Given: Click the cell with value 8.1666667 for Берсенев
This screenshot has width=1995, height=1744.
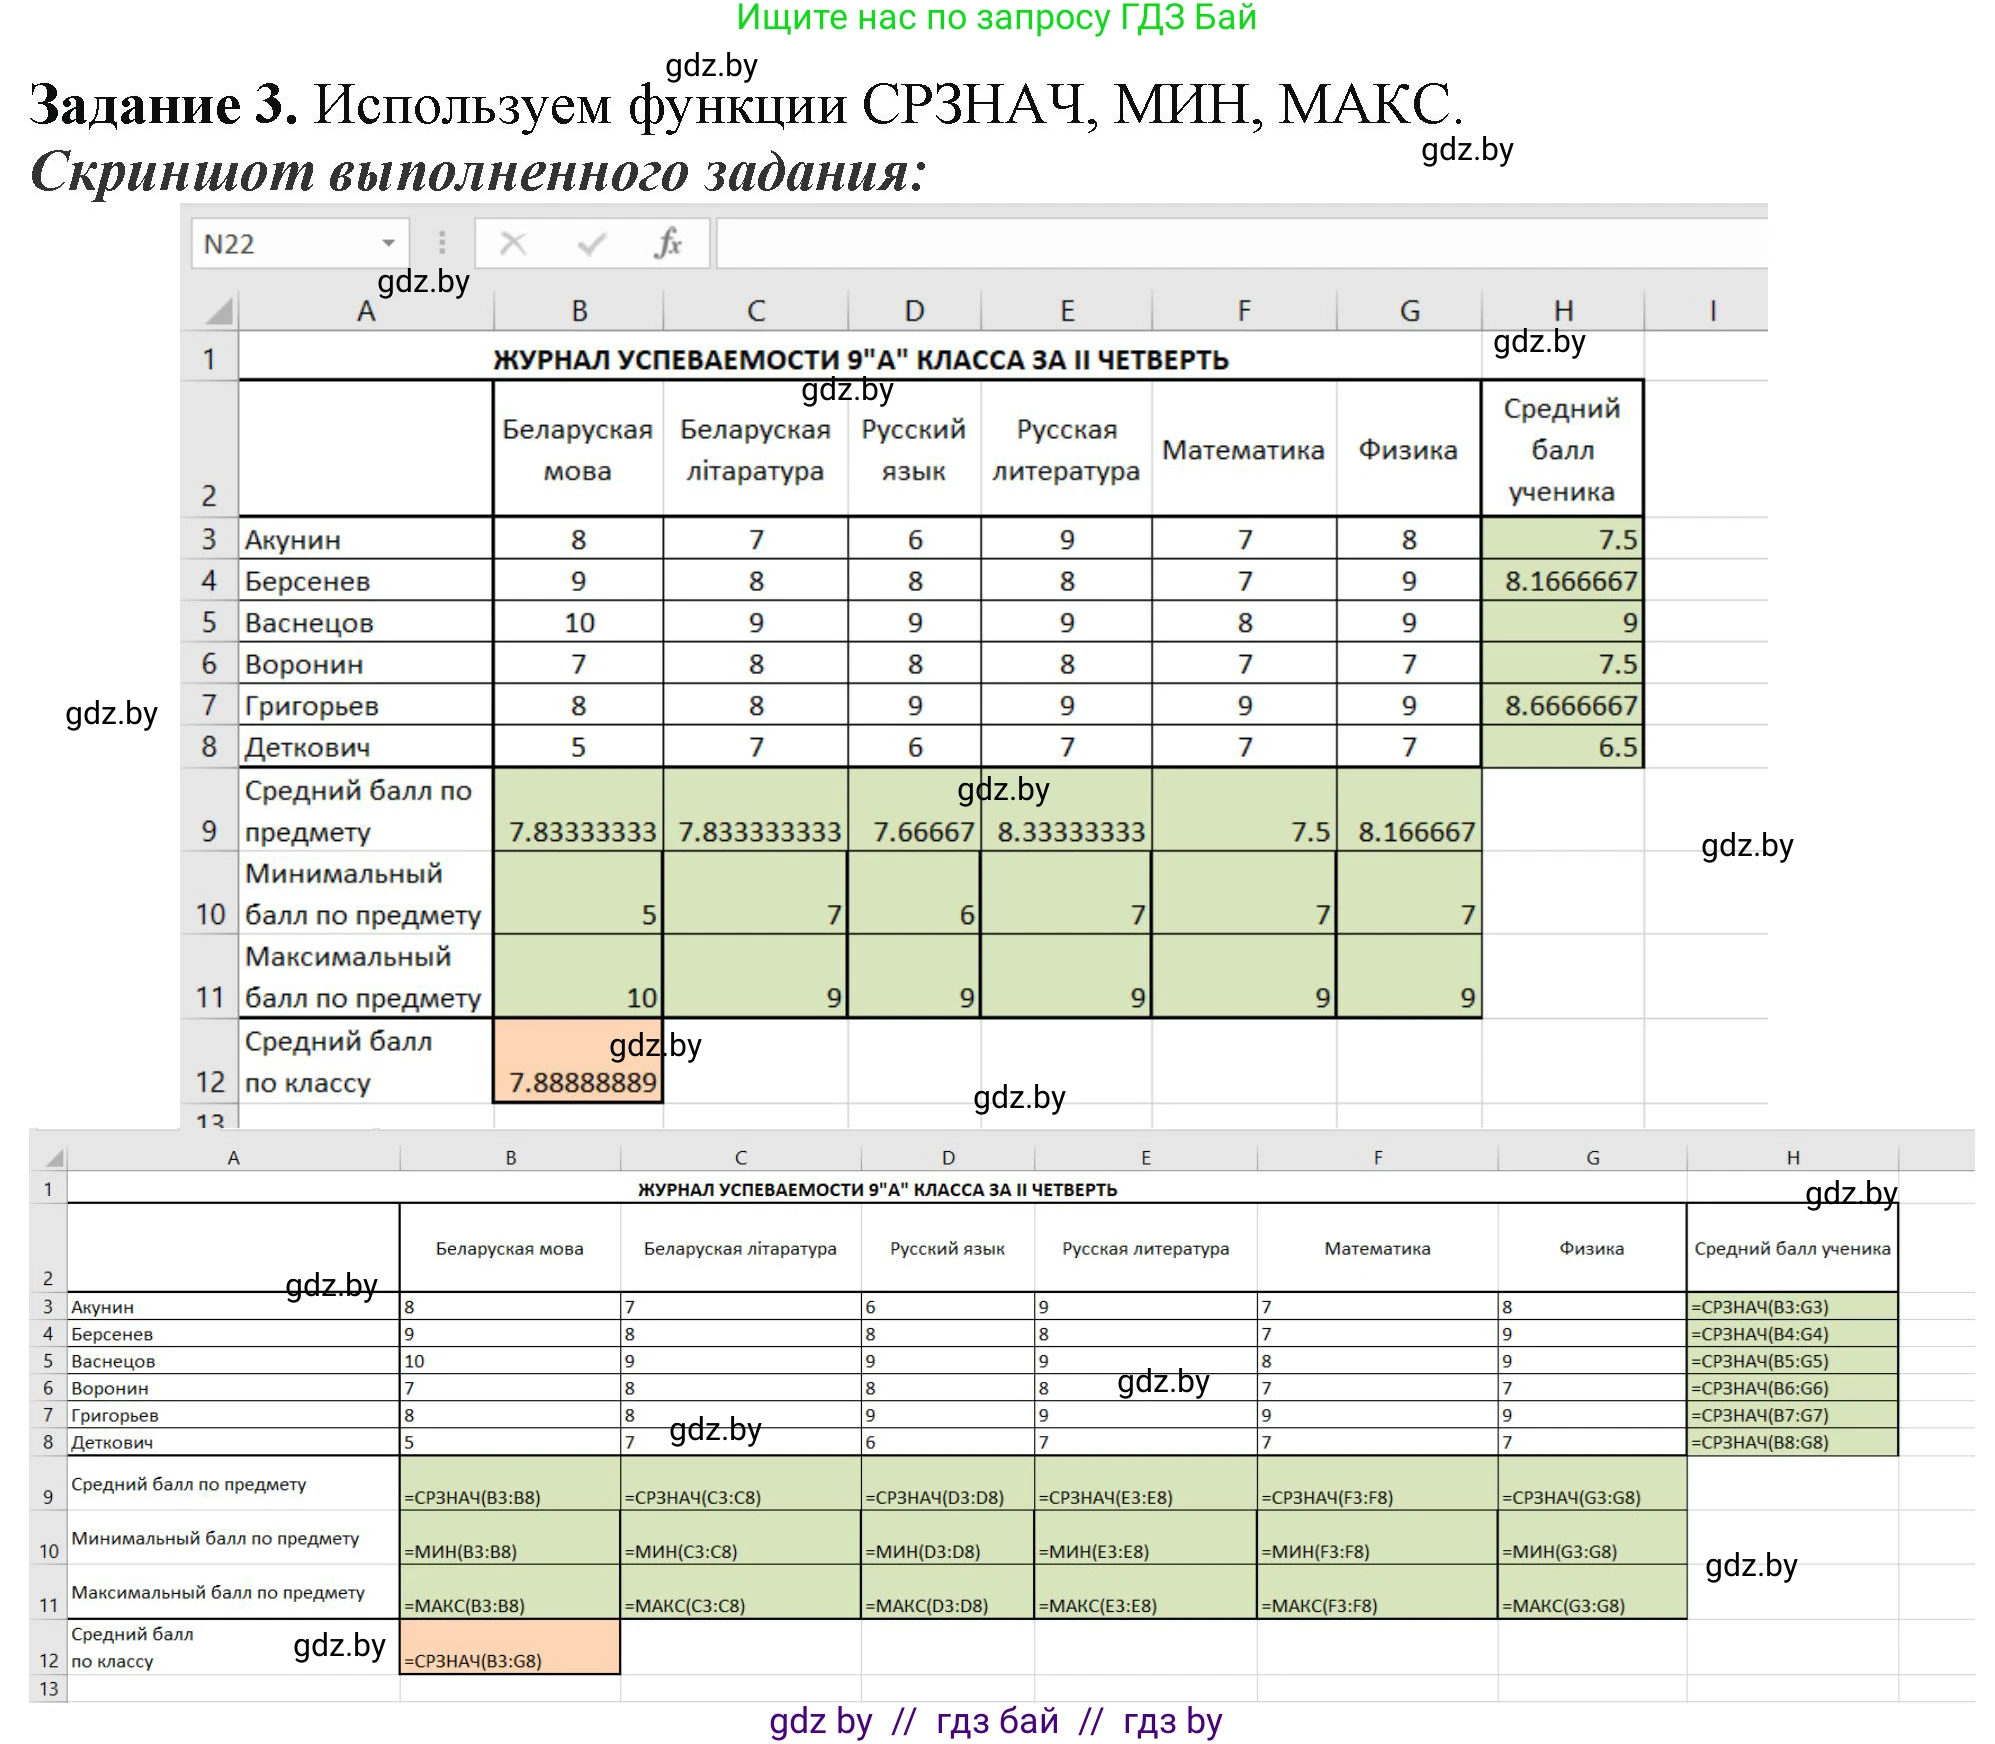Looking at the screenshot, I should click(1563, 581).
